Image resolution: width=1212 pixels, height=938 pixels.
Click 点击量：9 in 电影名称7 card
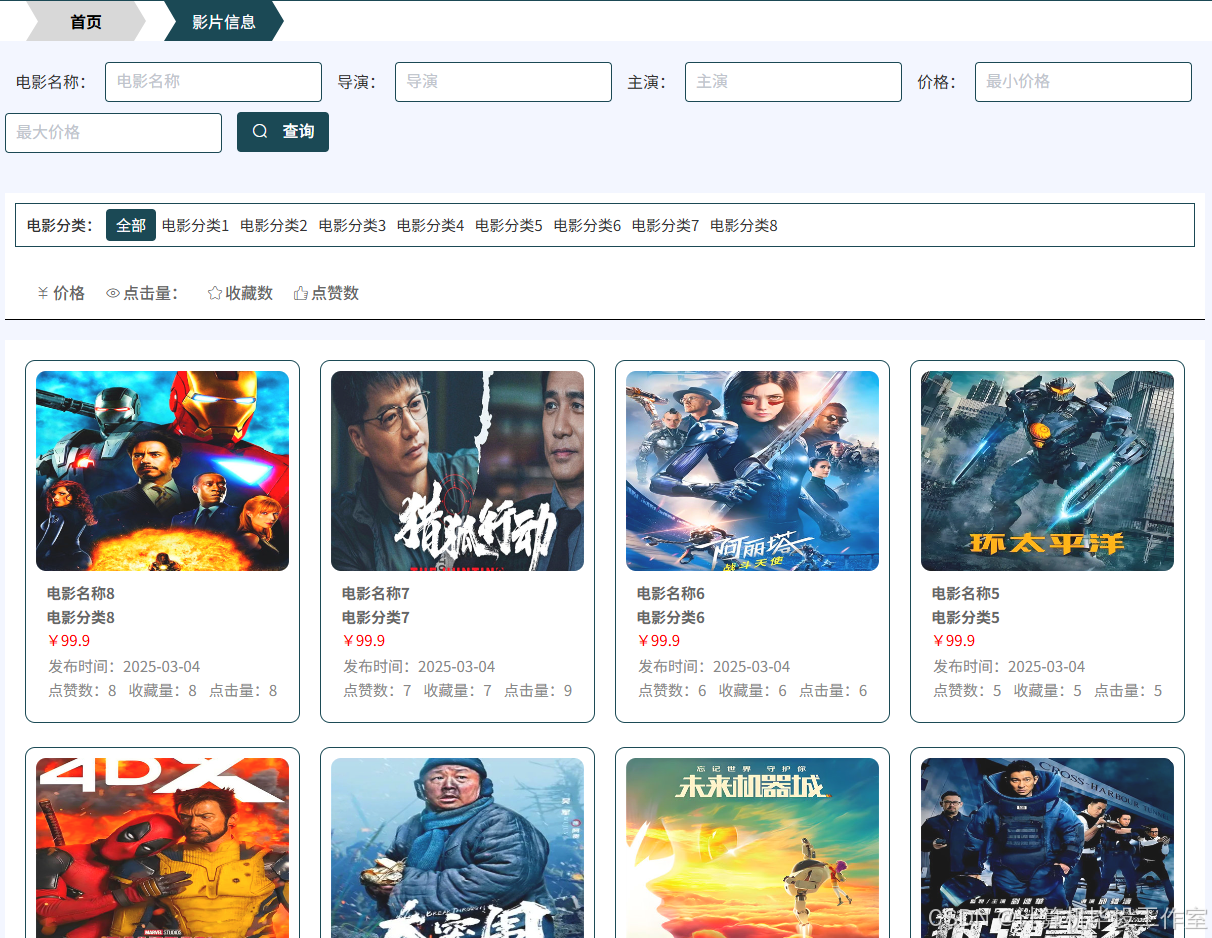(x=538, y=691)
